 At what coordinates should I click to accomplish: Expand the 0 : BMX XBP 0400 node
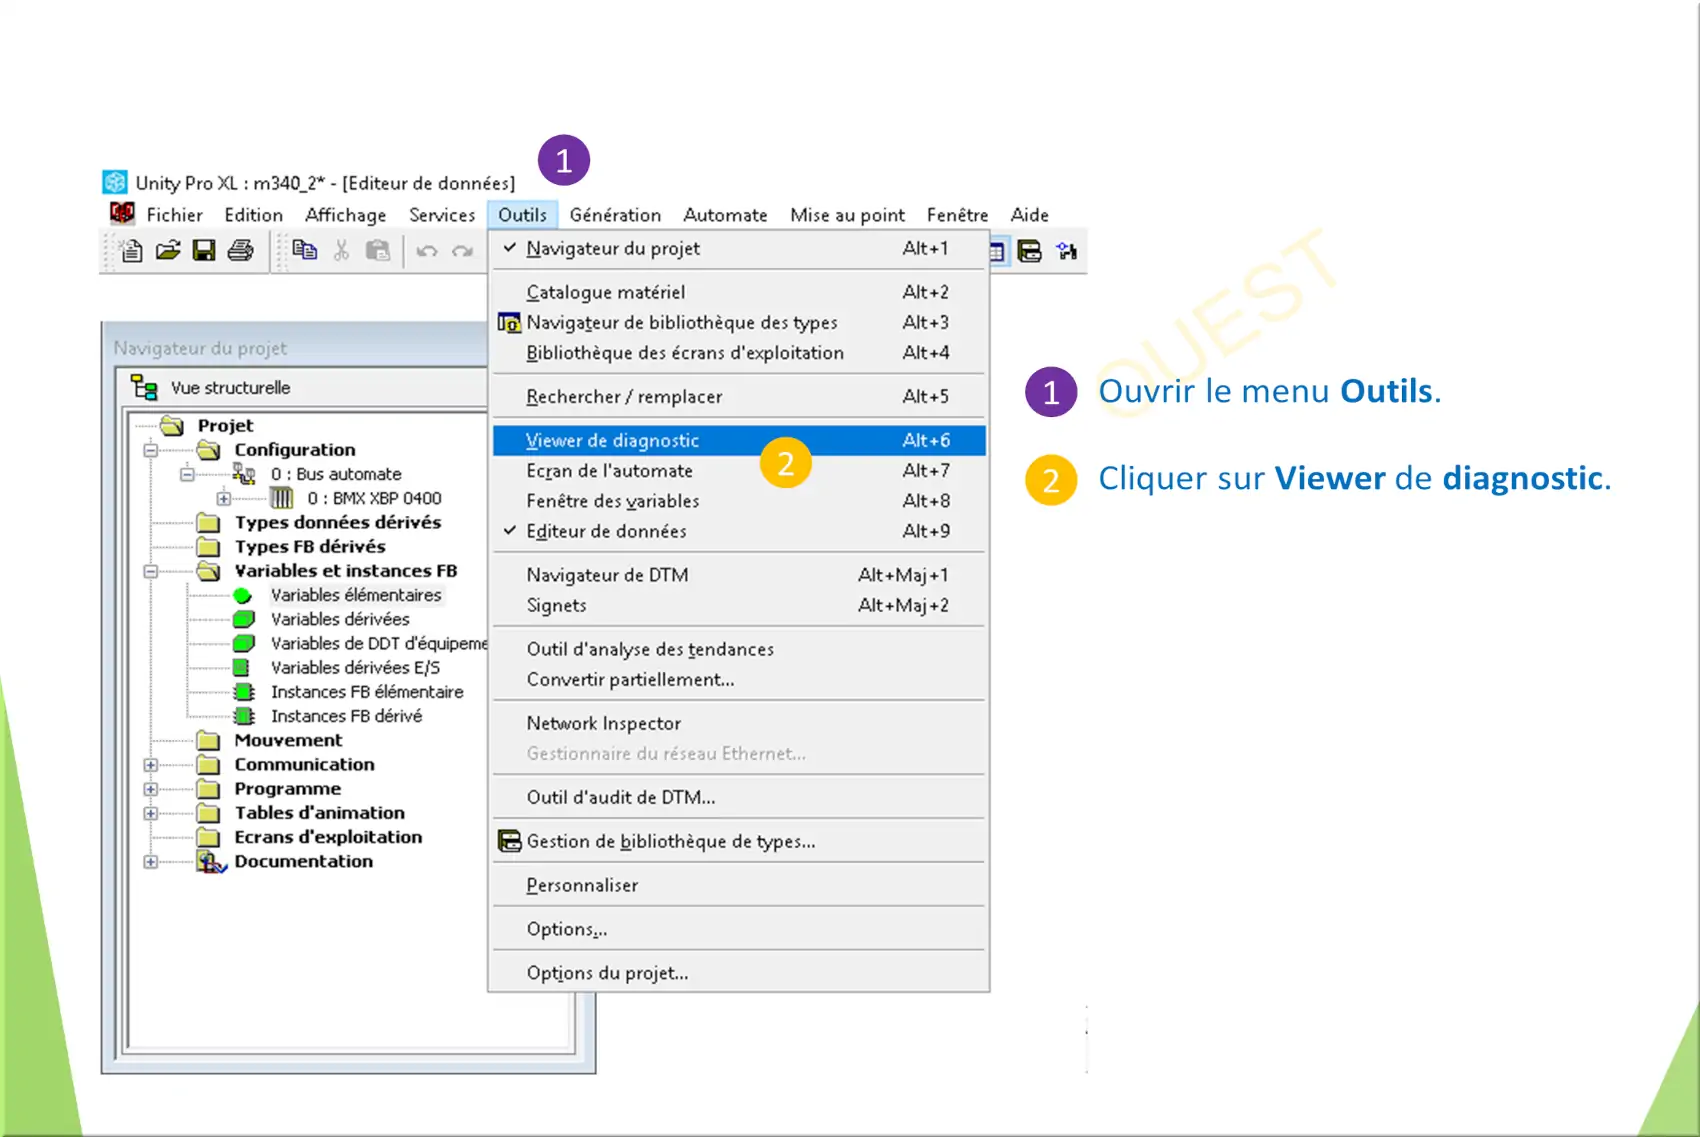point(224,498)
